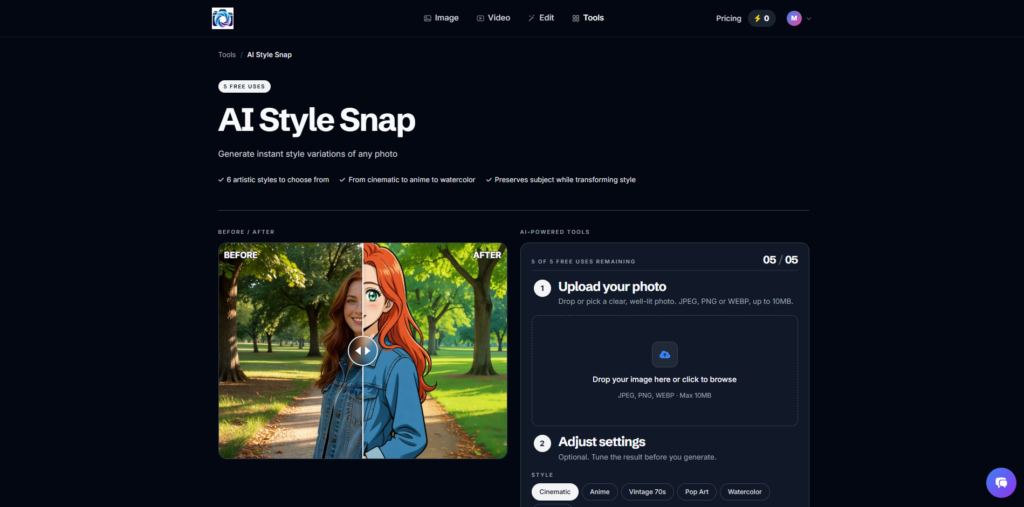The width and height of the screenshot is (1024, 507).
Task: Open the chat support widget
Action: click(1001, 483)
